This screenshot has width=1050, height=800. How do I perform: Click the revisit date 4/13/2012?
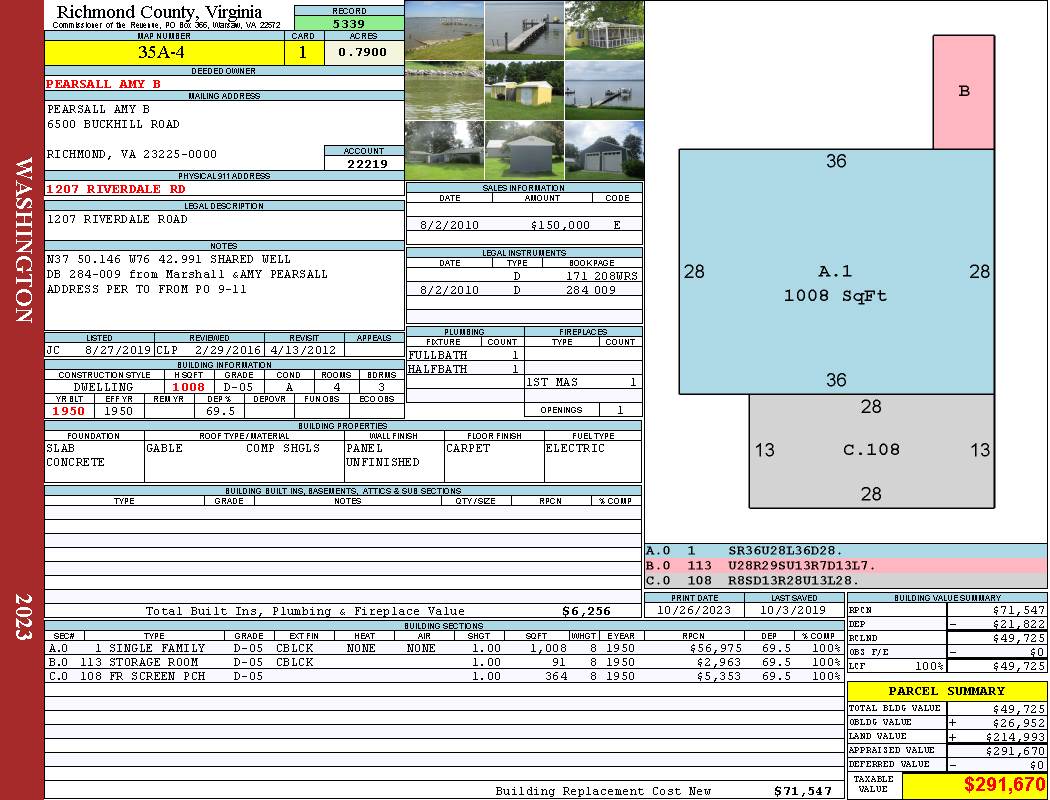pos(303,349)
